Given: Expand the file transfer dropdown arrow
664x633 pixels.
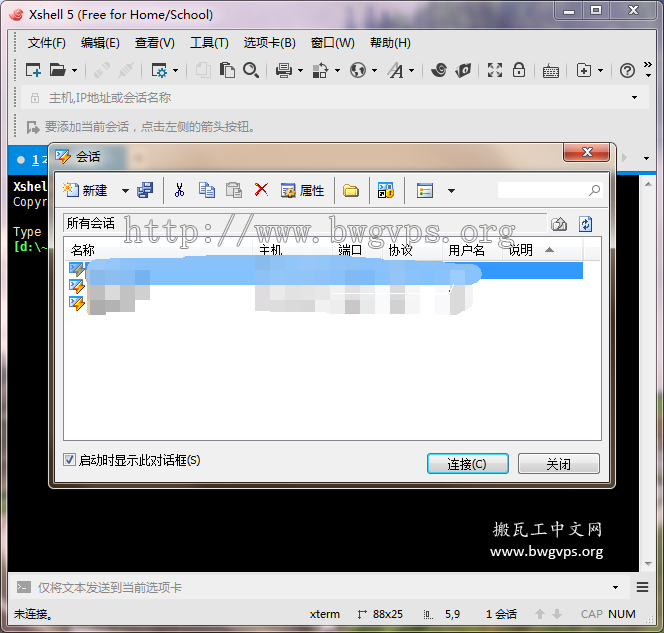Looking at the screenshot, I should point(337,70).
